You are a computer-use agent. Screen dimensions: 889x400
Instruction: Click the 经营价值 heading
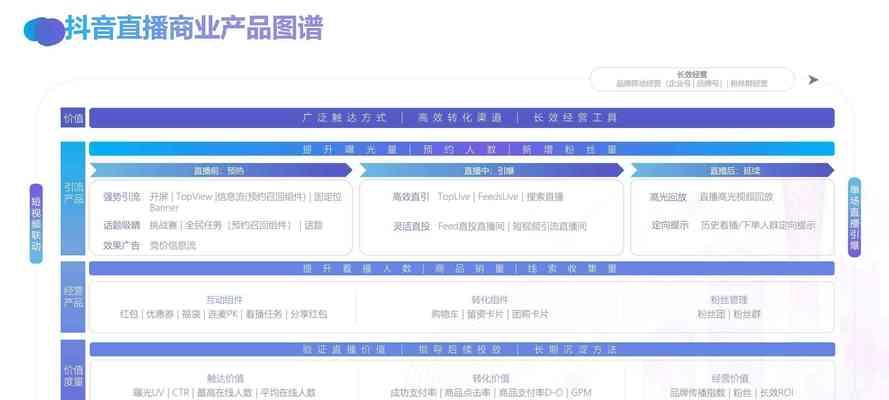pyautogui.click(x=730, y=378)
